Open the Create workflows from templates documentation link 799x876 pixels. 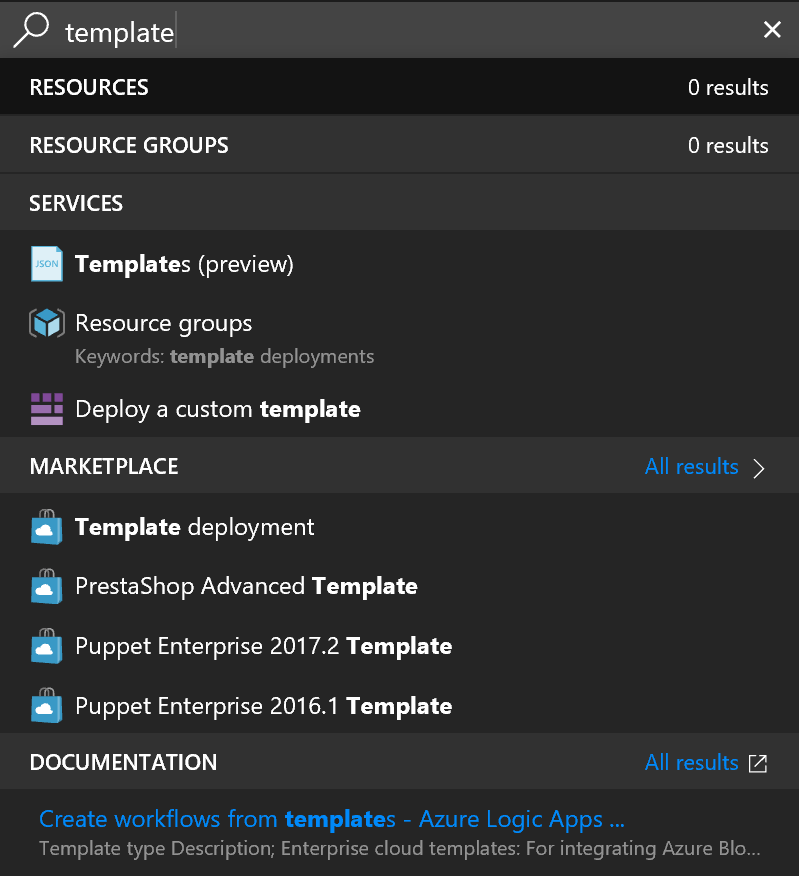click(330, 818)
